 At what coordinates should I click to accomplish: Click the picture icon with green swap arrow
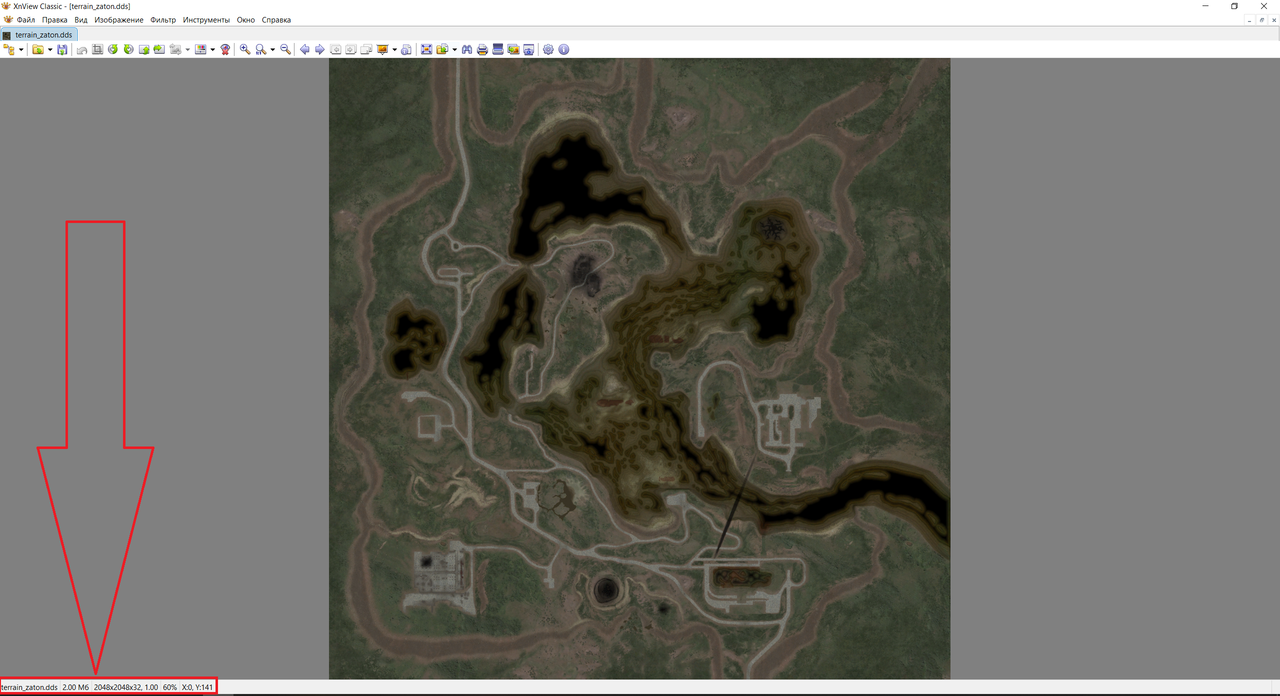point(159,49)
